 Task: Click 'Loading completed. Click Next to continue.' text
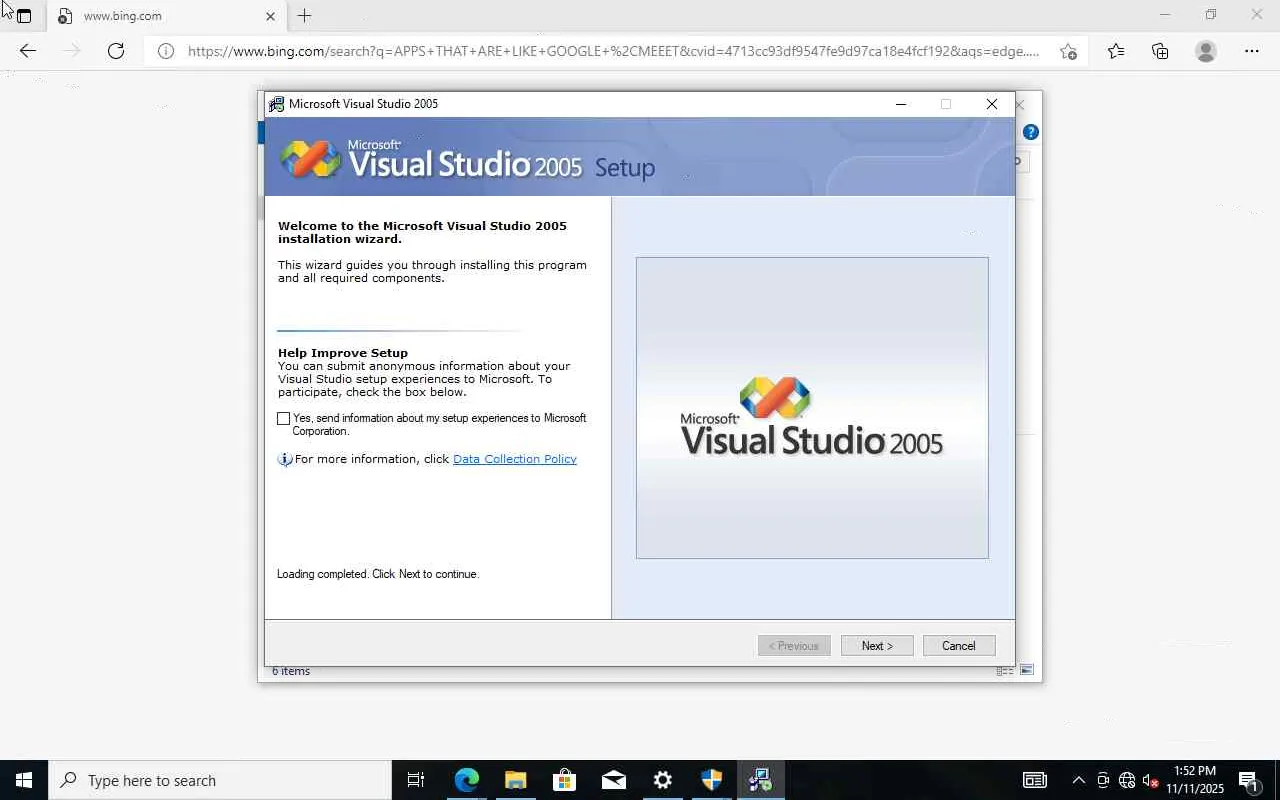(378, 574)
